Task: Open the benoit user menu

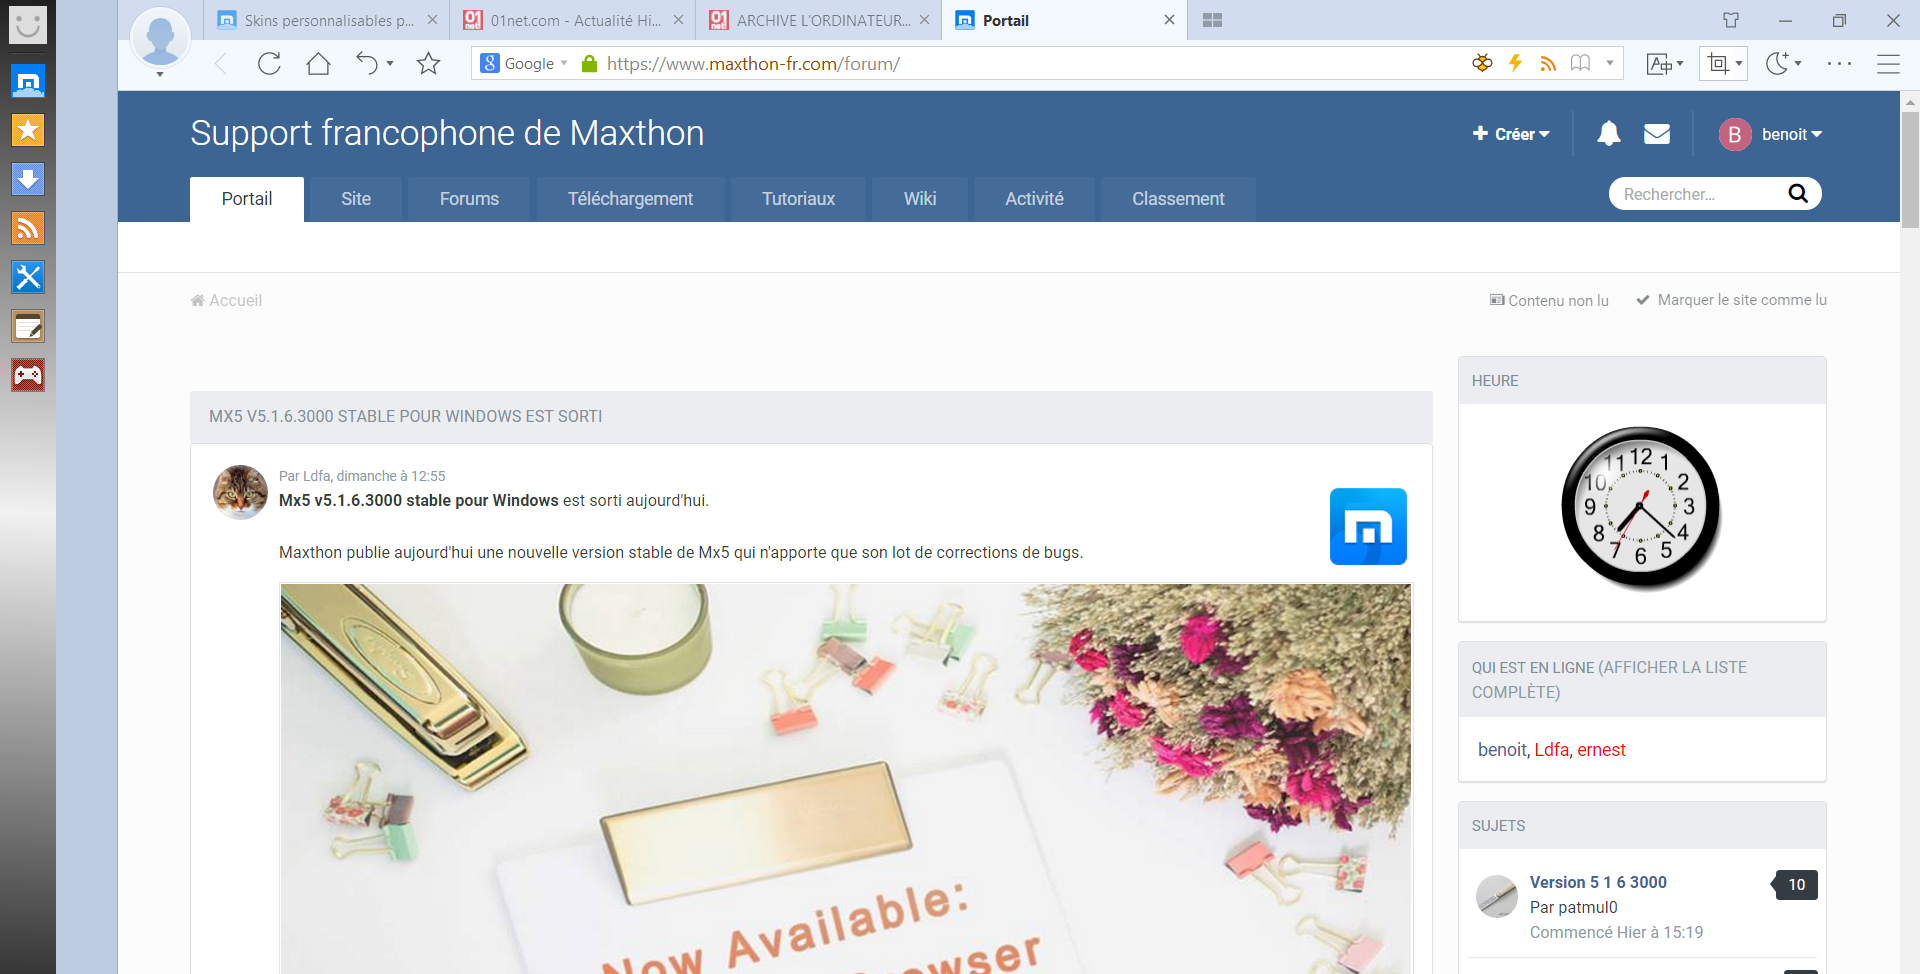Action: tap(1771, 134)
